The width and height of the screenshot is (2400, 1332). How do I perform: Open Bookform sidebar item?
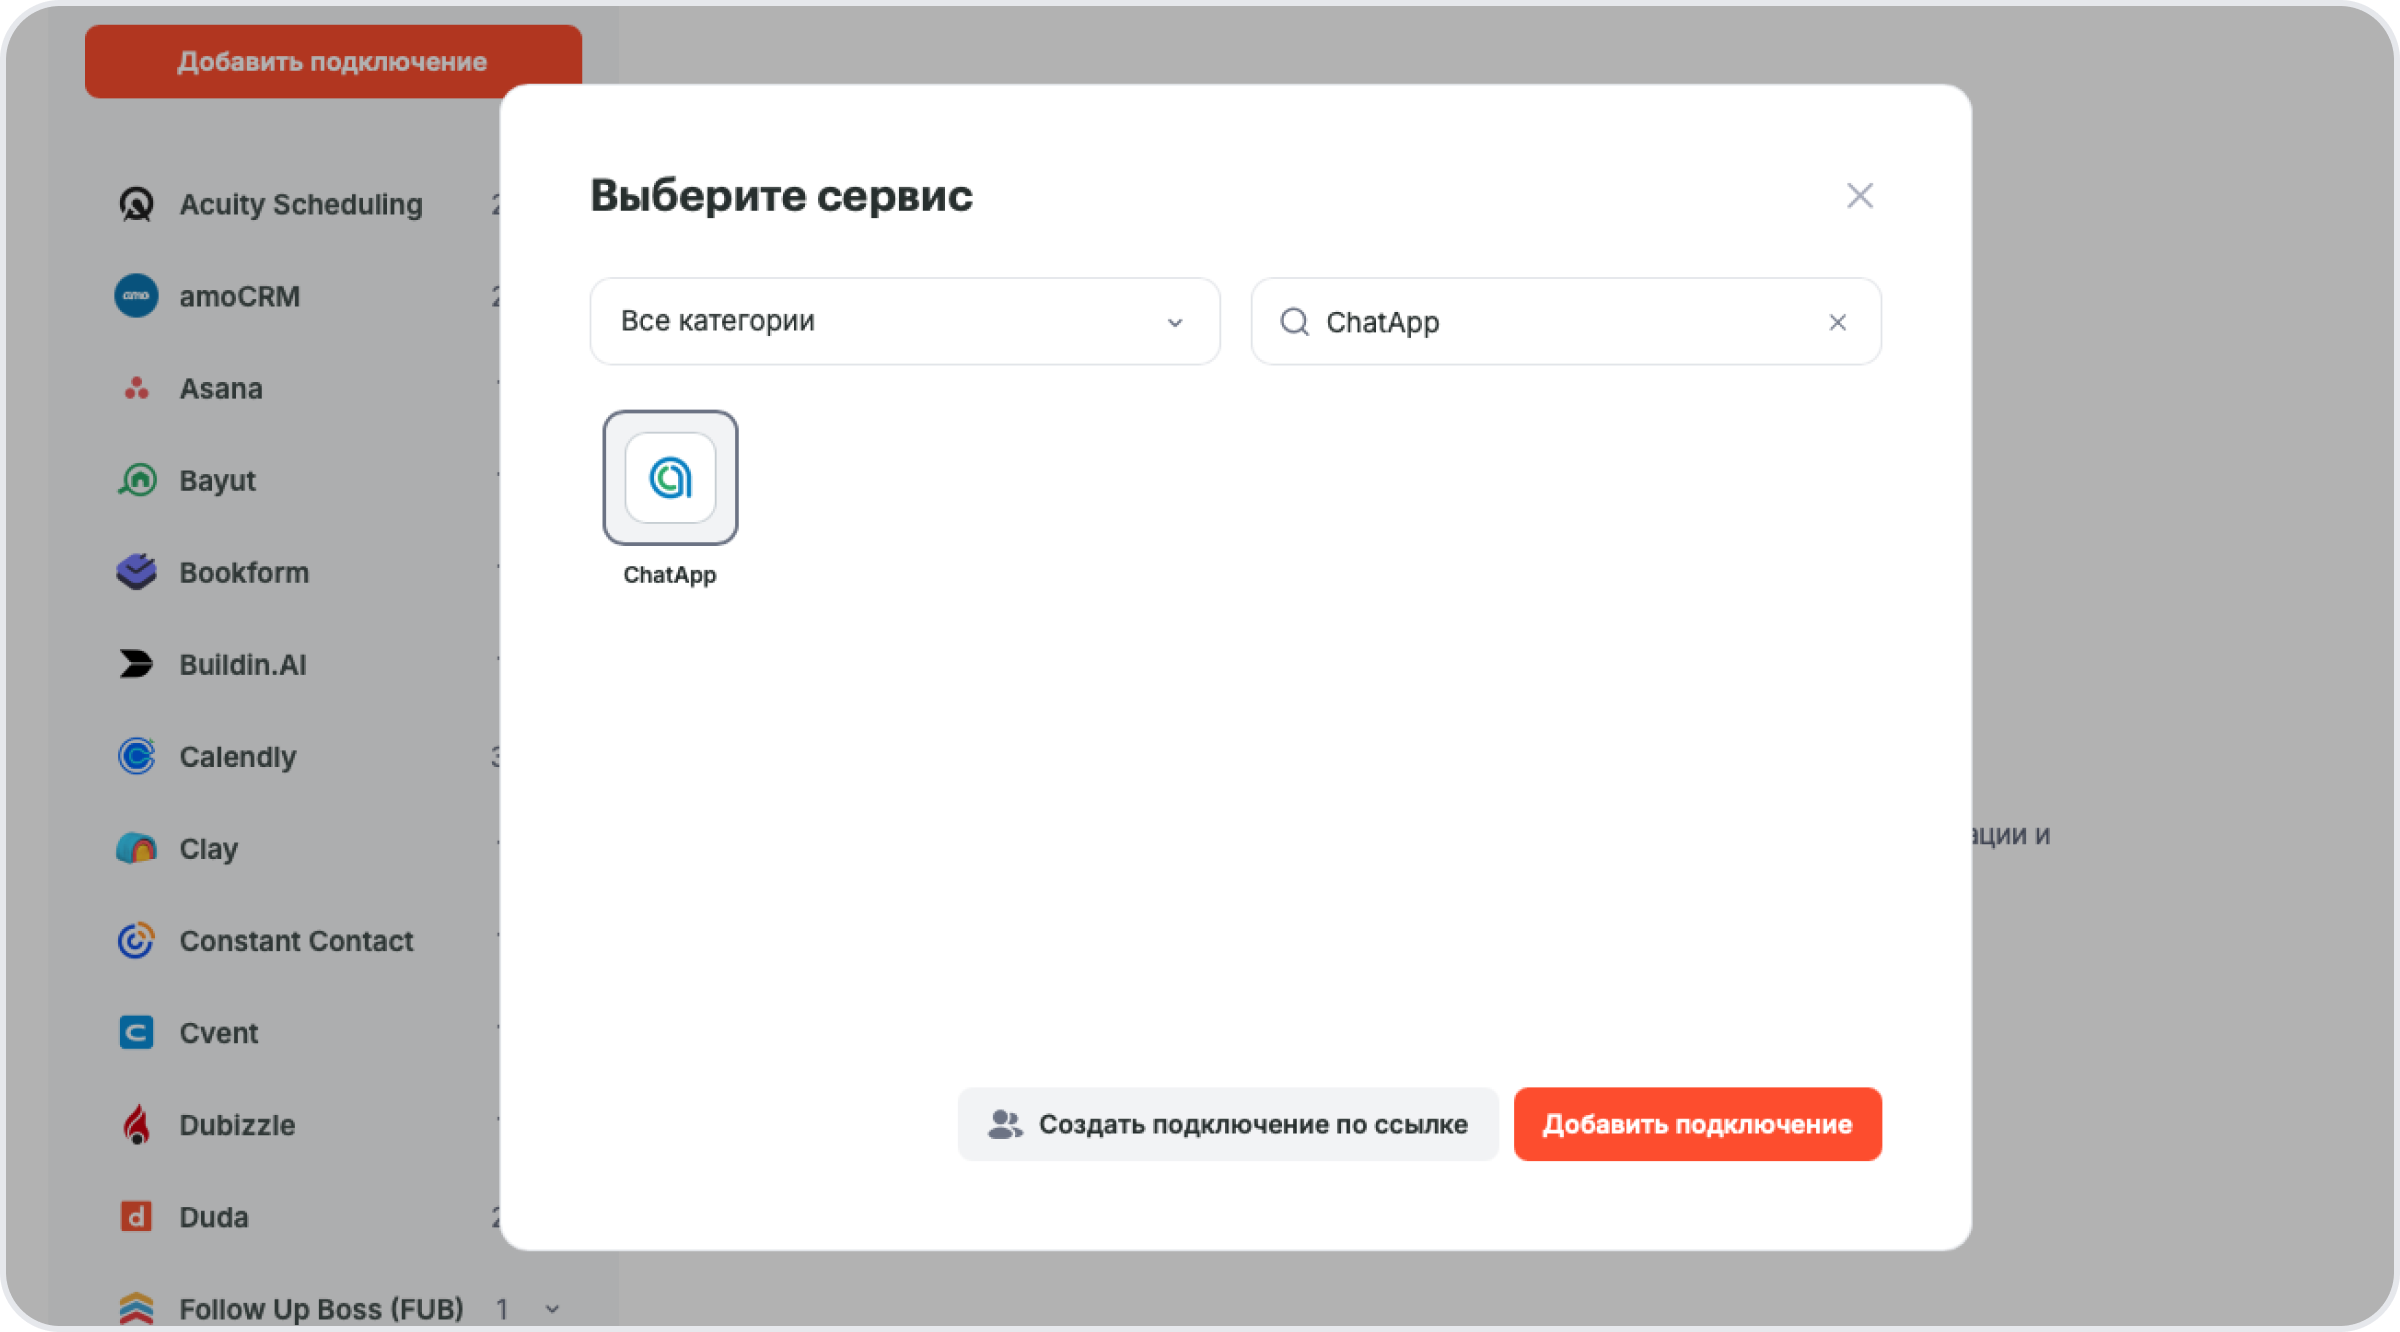(244, 572)
